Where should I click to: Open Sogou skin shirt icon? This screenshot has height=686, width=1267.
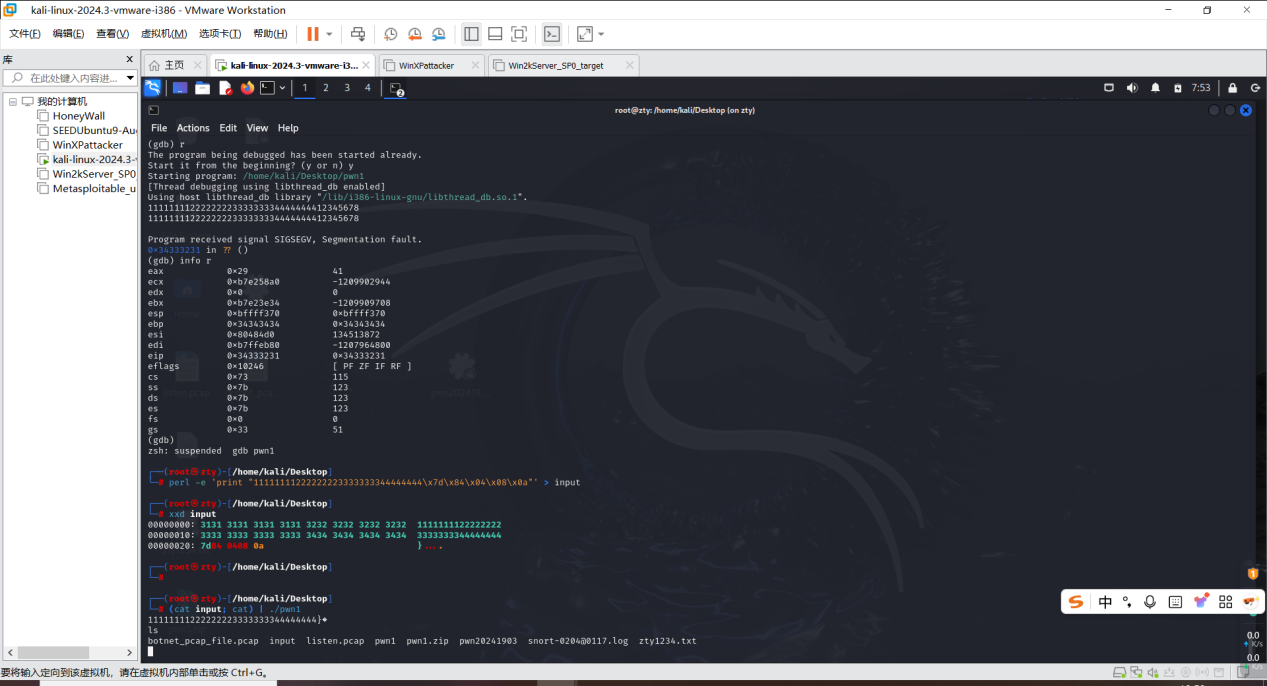click(x=1199, y=602)
